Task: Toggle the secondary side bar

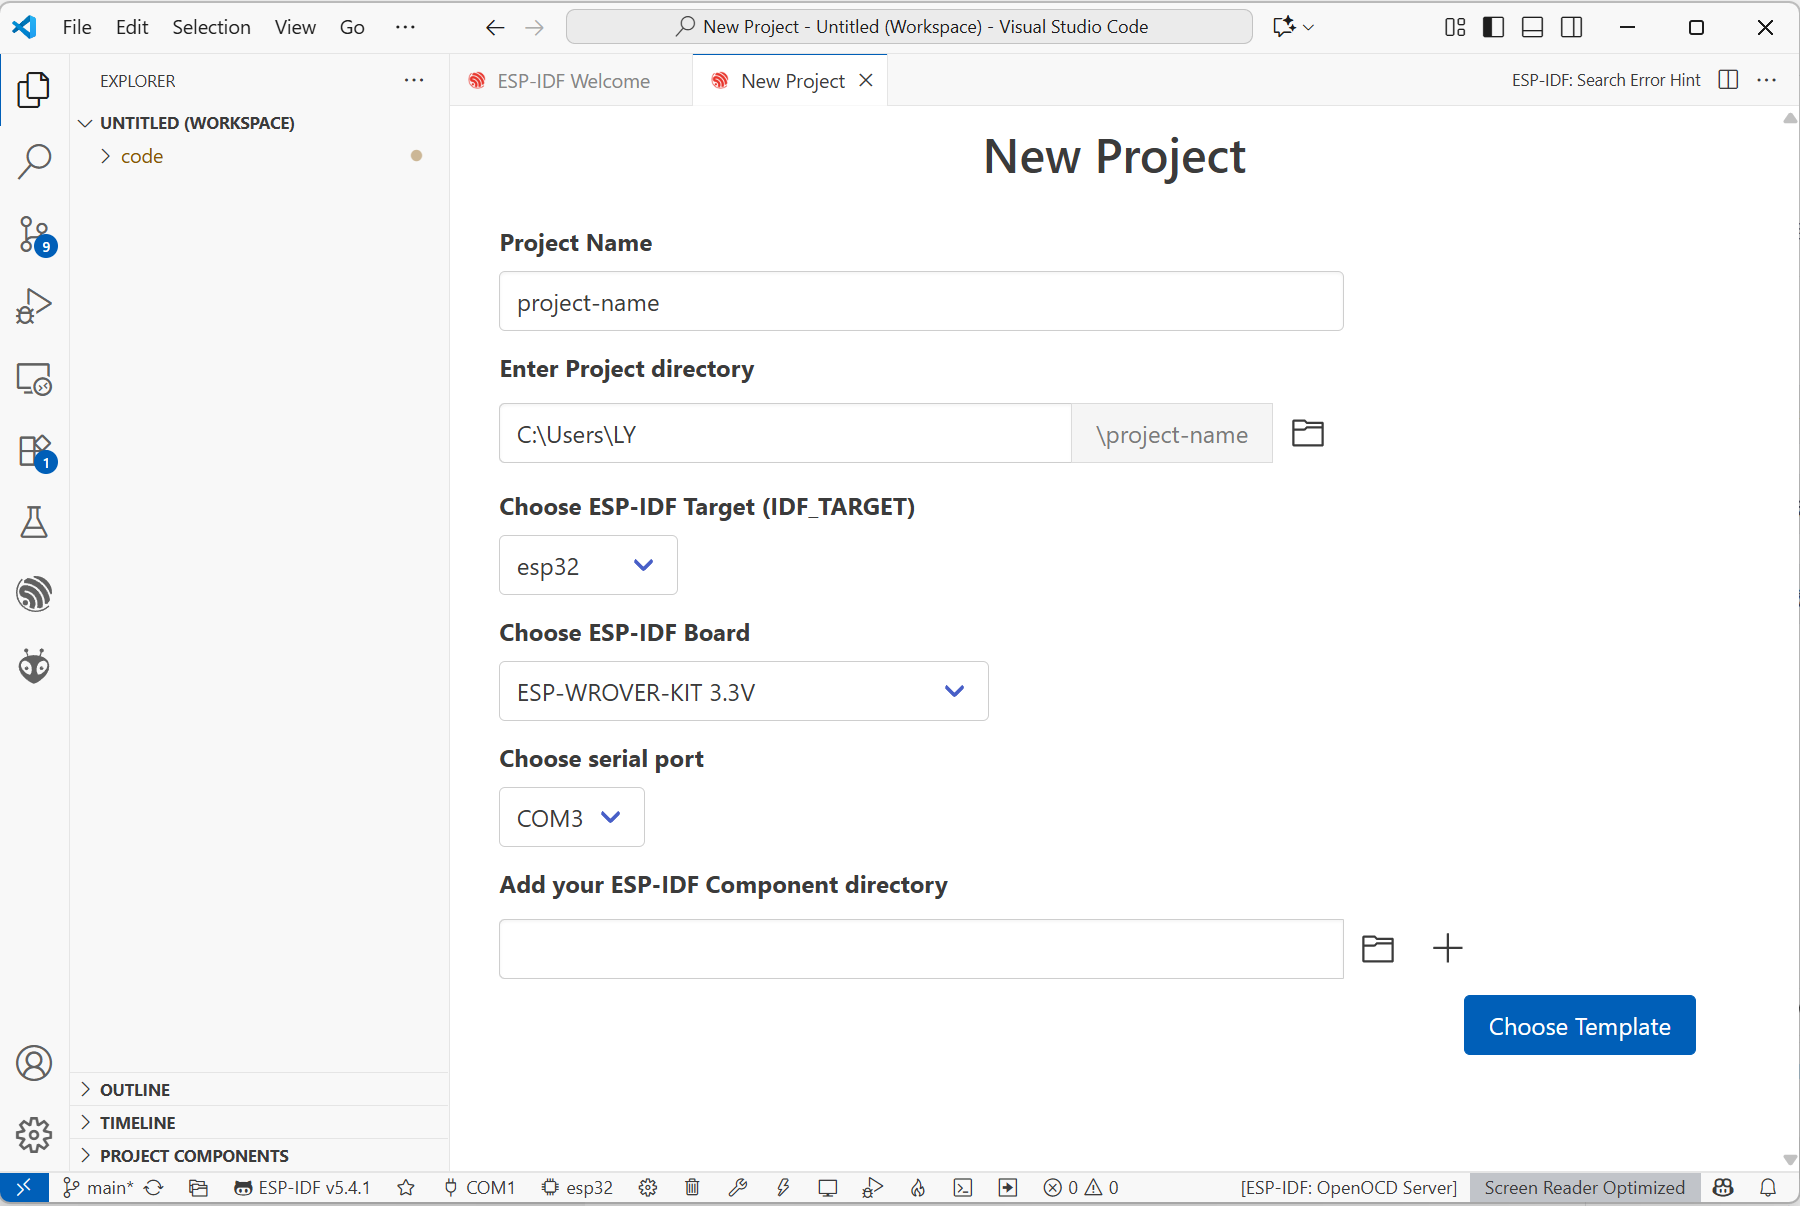Action: (1571, 27)
